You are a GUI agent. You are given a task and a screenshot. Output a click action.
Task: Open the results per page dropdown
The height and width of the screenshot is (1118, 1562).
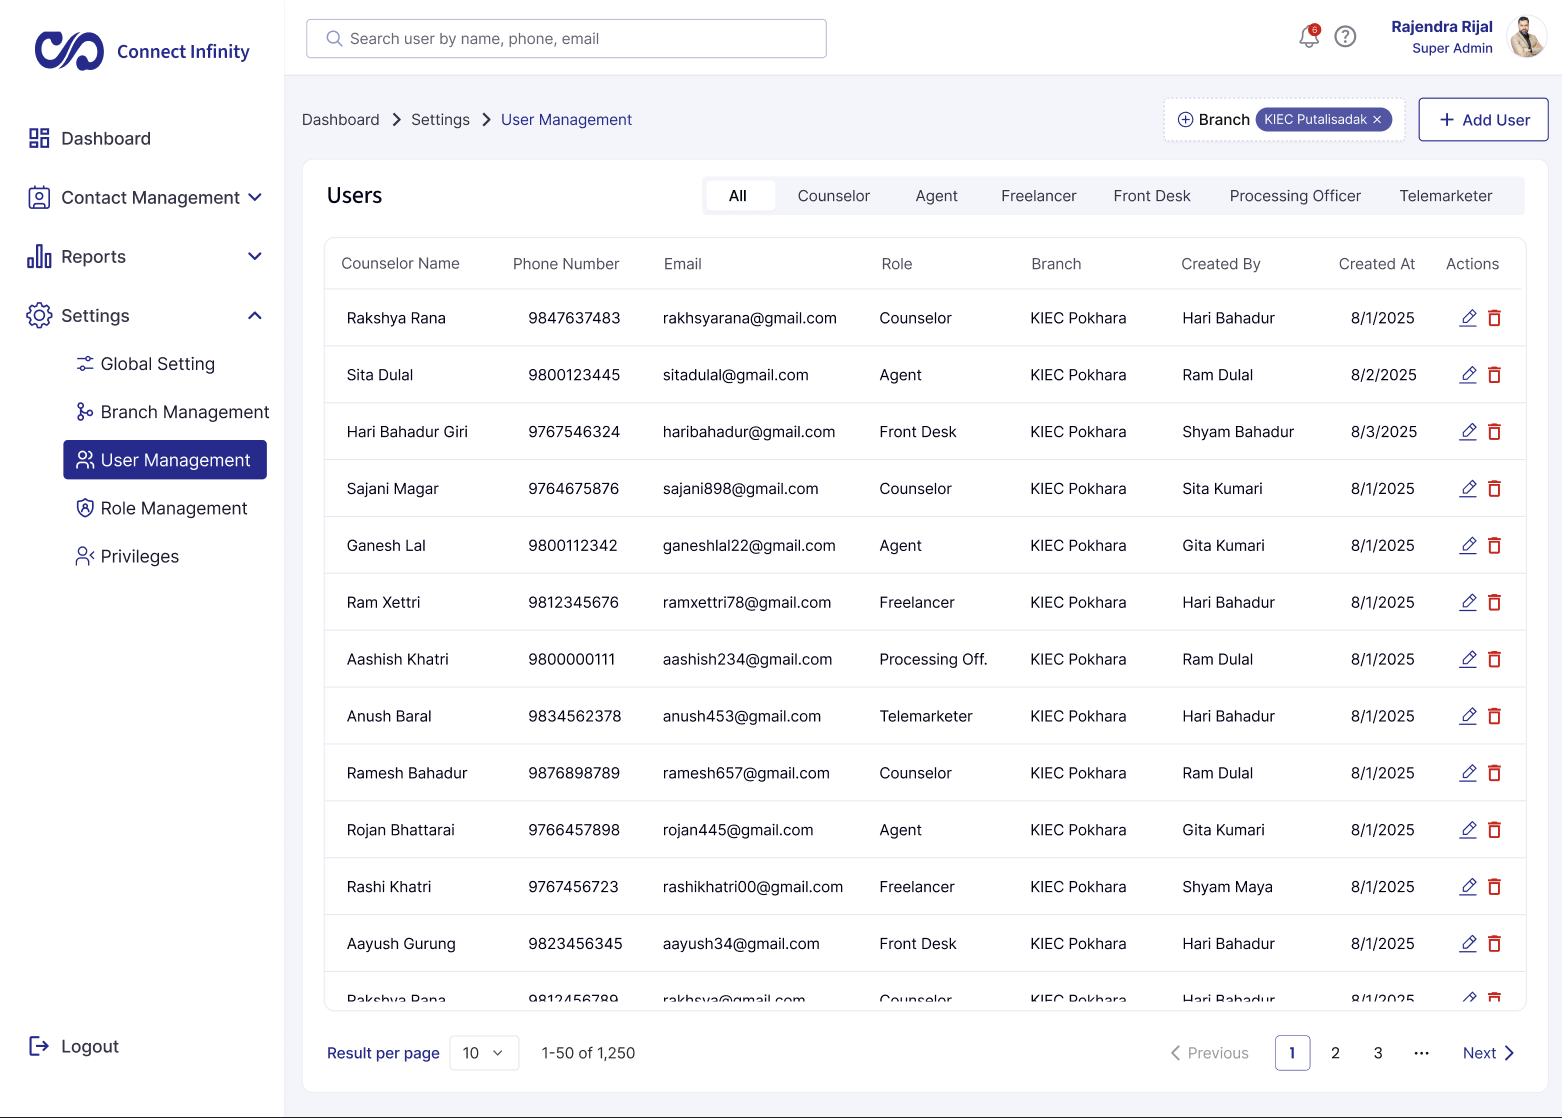(484, 1053)
